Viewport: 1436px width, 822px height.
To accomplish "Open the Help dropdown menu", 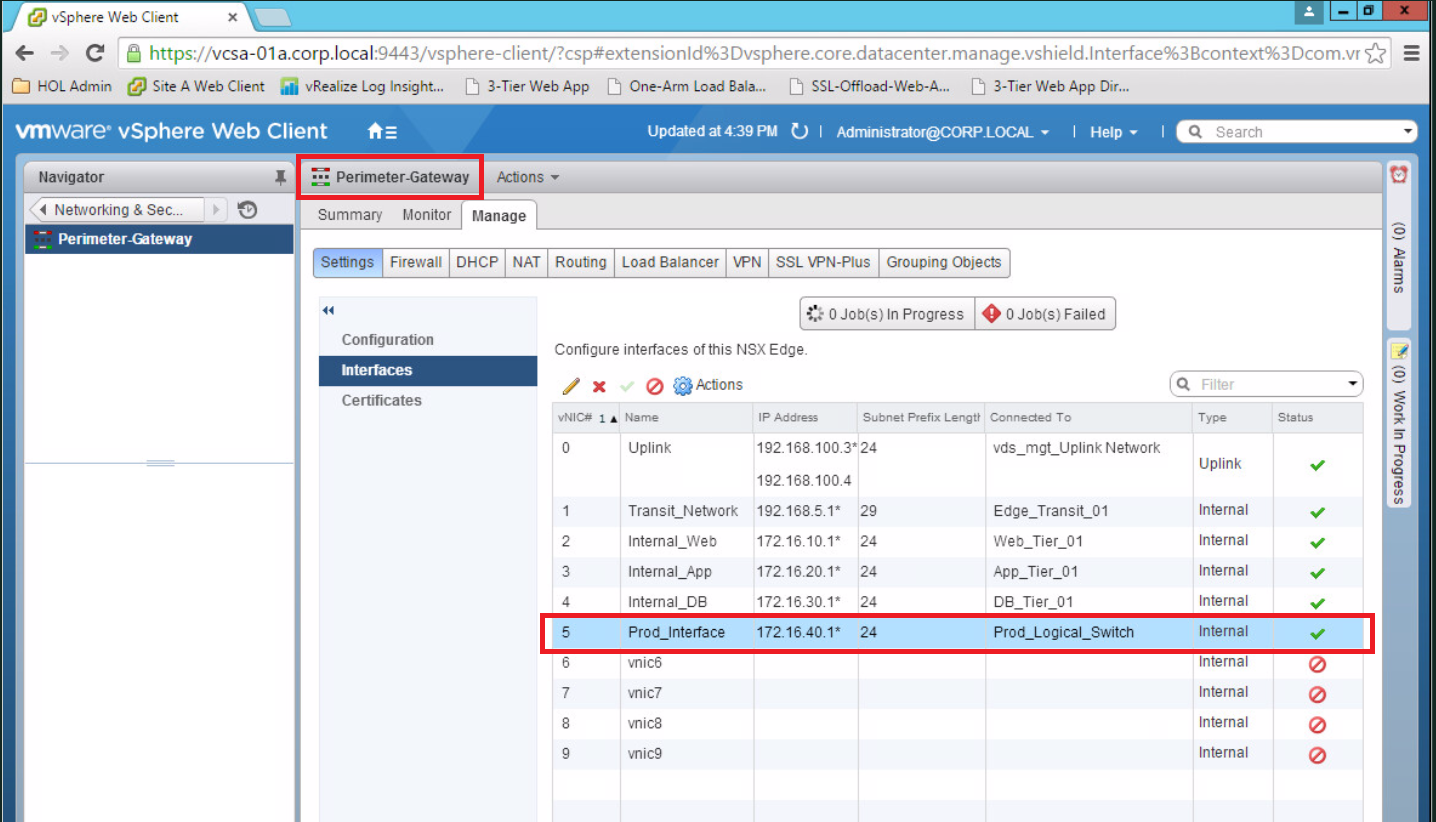I will tap(1114, 132).
